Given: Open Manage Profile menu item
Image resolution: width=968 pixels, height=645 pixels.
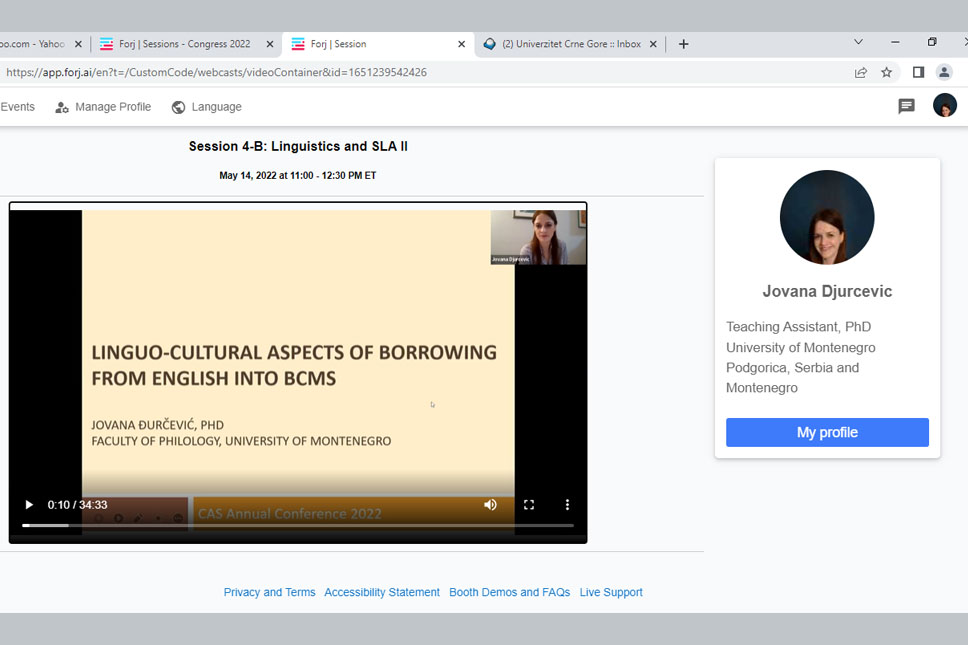Looking at the screenshot, I should pos(103,107).
